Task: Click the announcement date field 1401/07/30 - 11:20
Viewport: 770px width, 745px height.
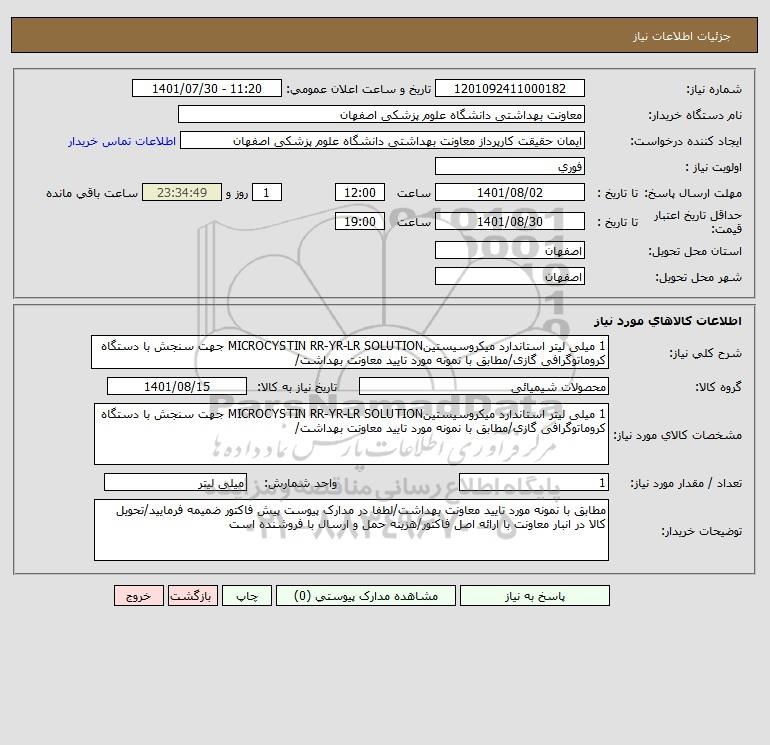Action: point(207,88)
